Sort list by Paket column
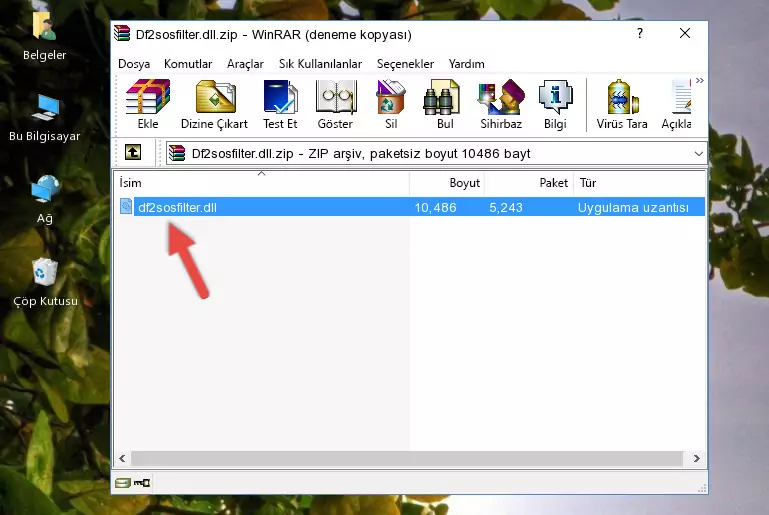 coord(529,183)
